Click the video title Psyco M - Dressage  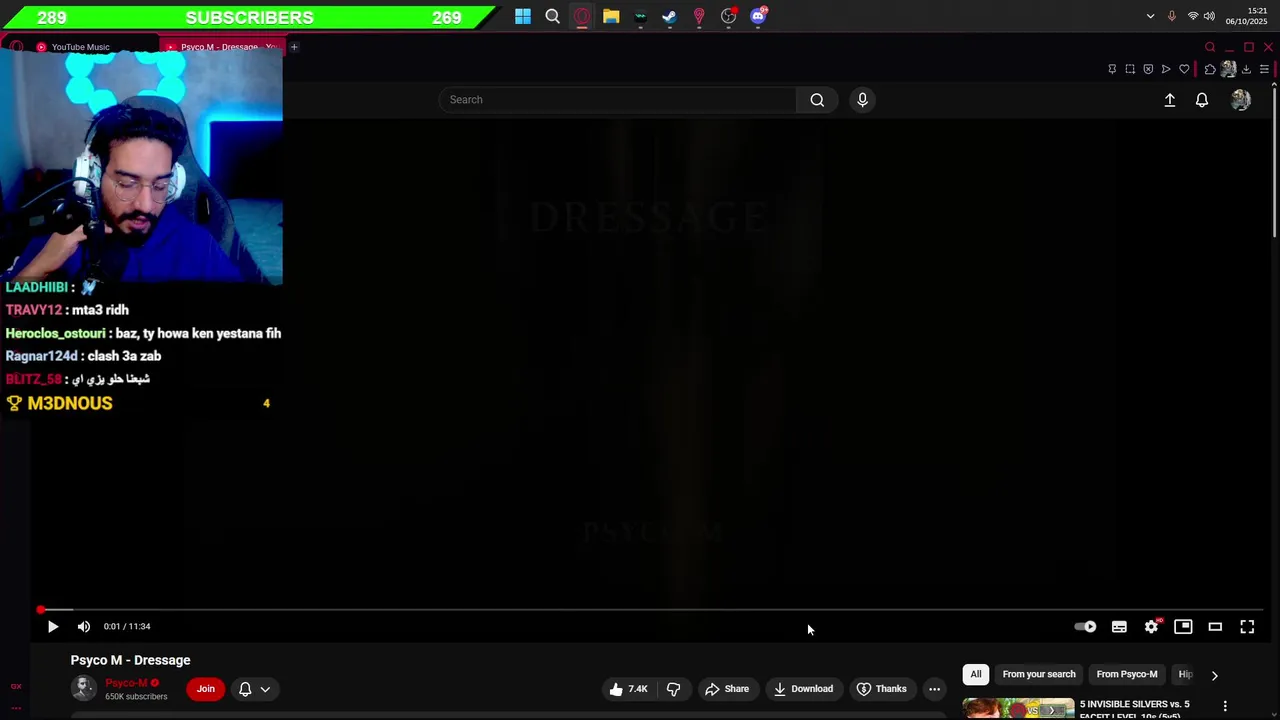(x=130, y=660)
